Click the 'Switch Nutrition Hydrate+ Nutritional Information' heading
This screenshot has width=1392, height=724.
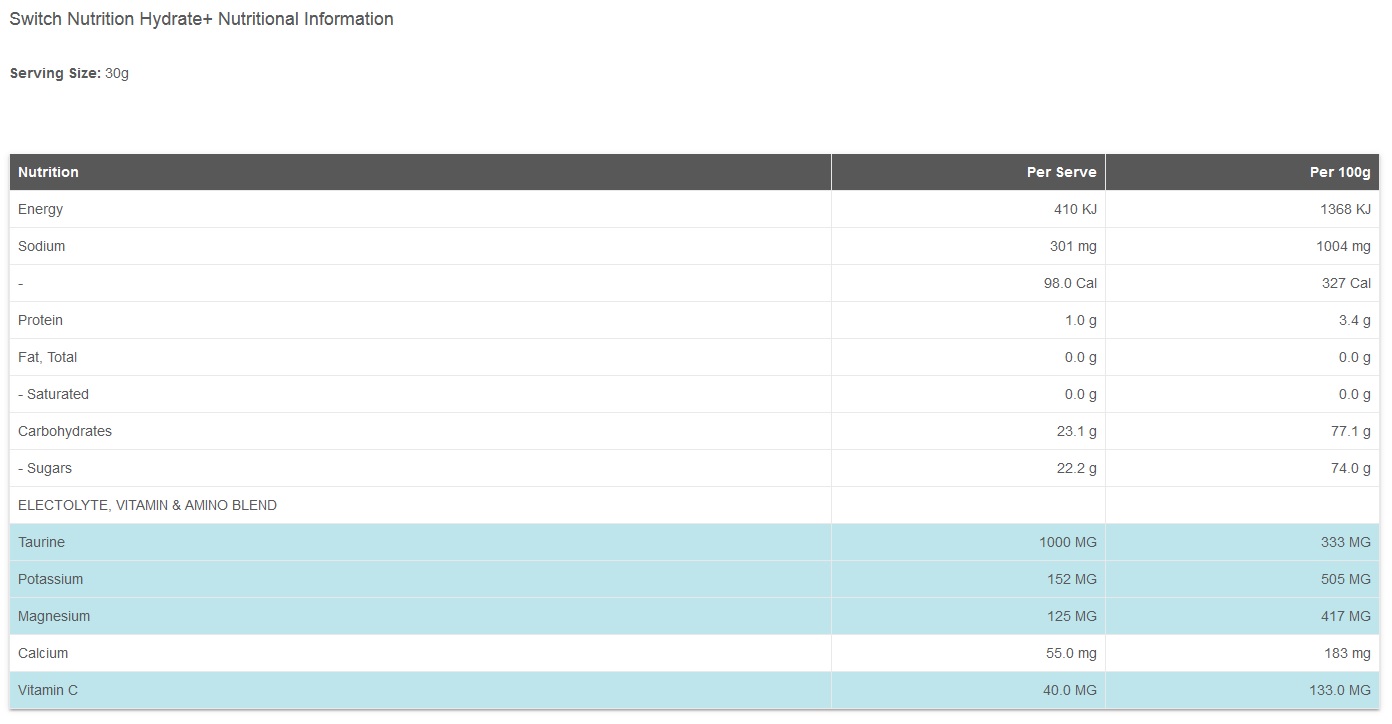(x=201, y=19)
